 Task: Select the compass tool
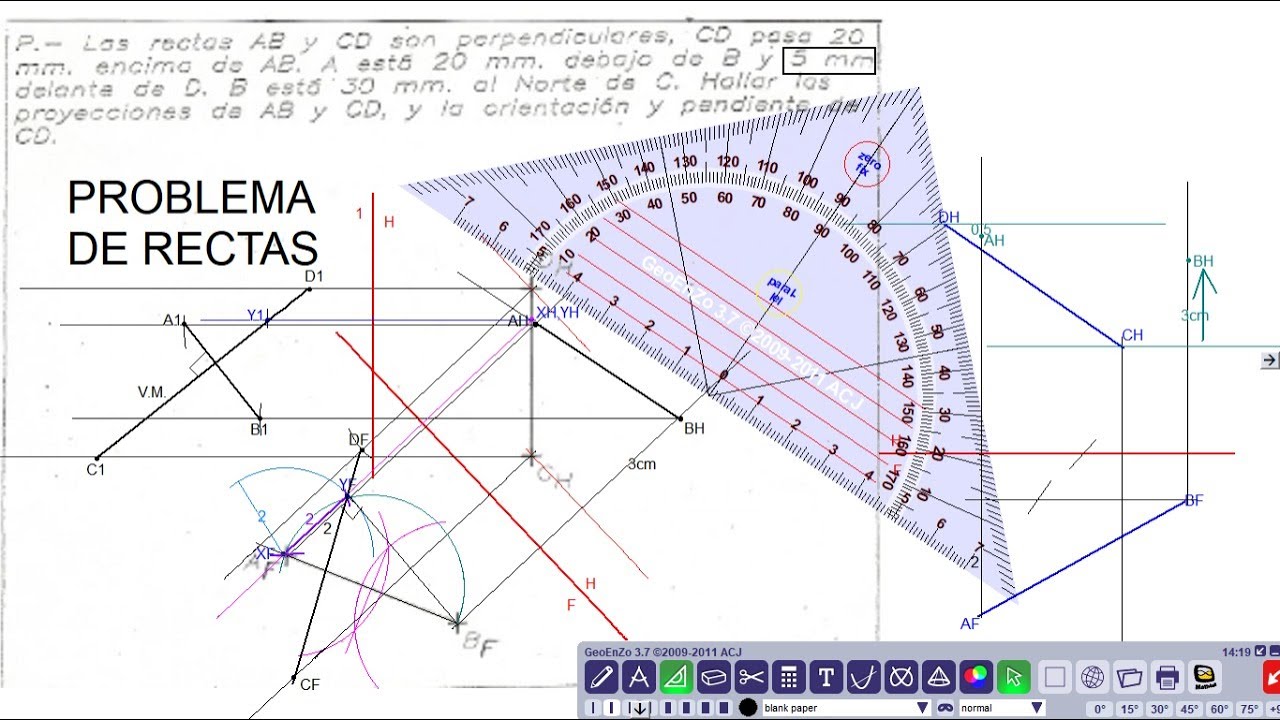[x=639, y=677]
